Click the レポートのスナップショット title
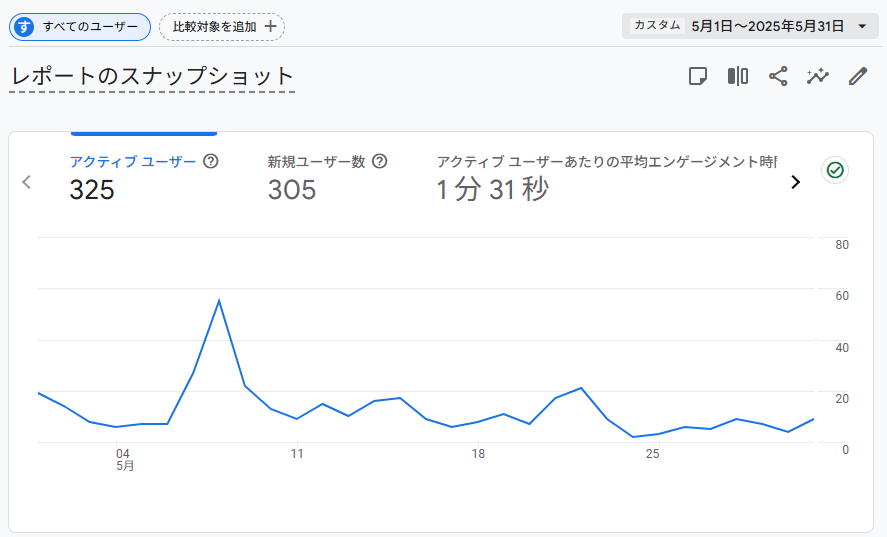The image size is (887, 537). pyautogui.click(x=152, y=76)
